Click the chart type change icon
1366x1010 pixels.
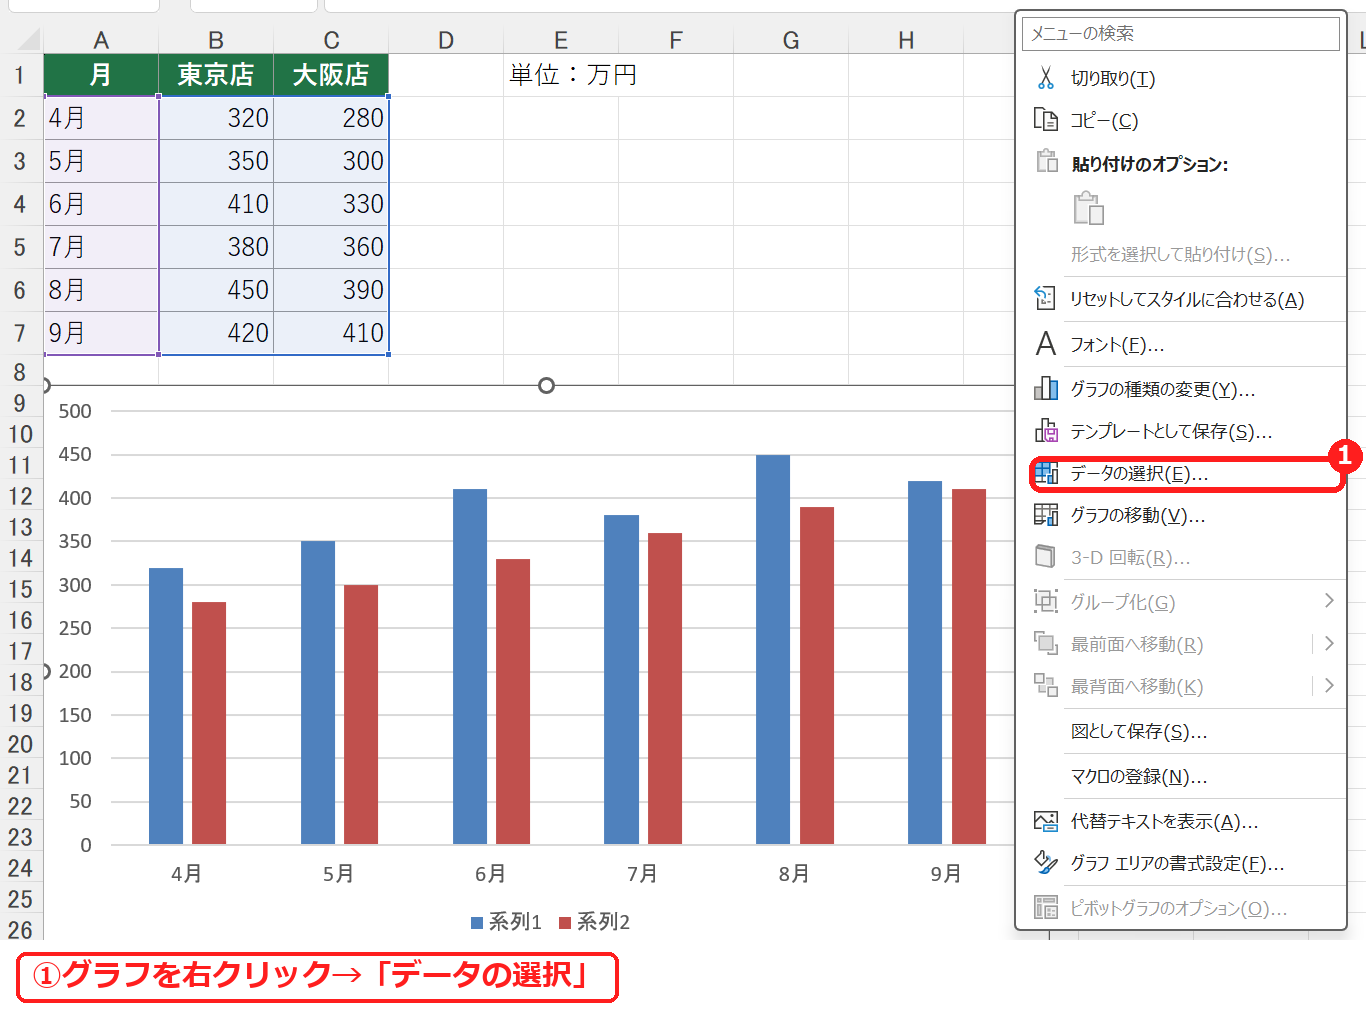[1046, 388]
